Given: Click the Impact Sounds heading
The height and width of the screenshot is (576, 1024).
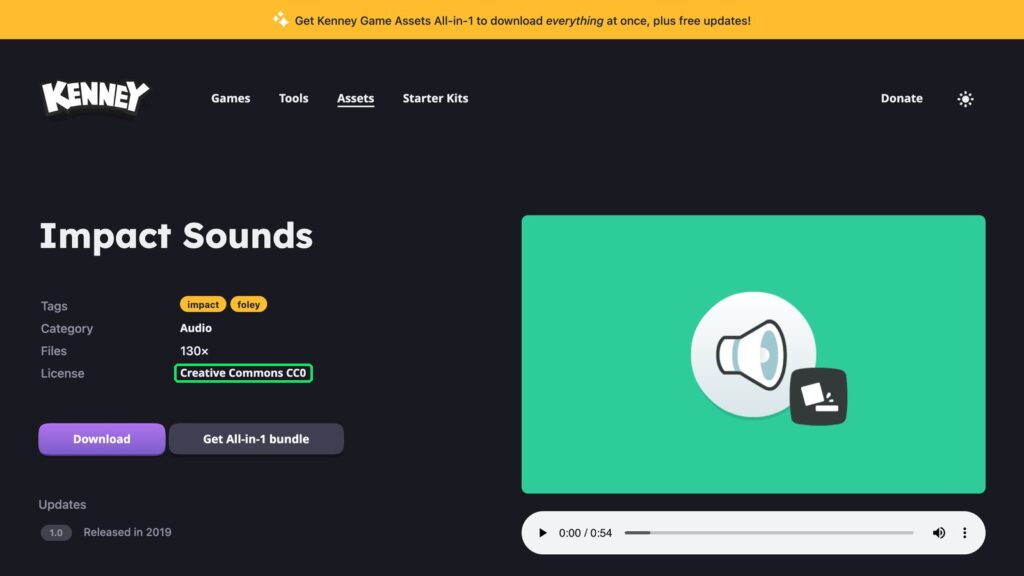Looking at the screenshot, I should tap(176, 236).
